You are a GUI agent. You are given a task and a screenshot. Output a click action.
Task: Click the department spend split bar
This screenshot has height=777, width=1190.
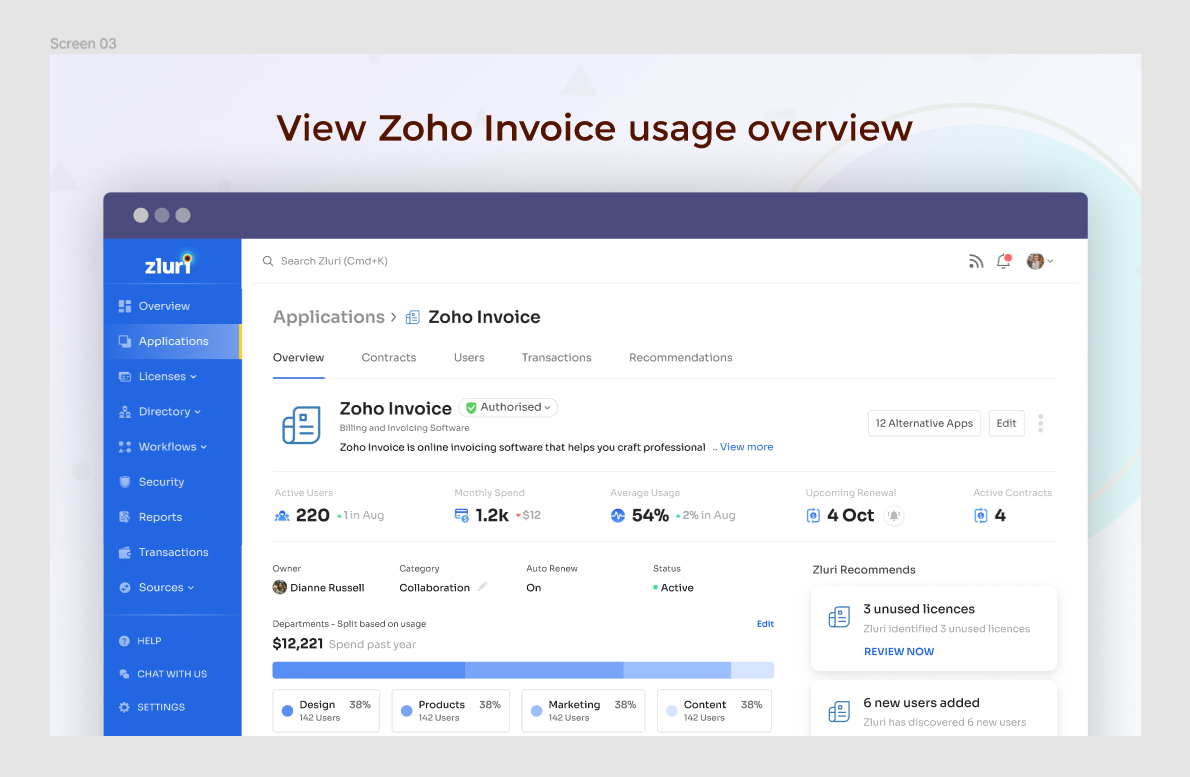click(523, 670)
